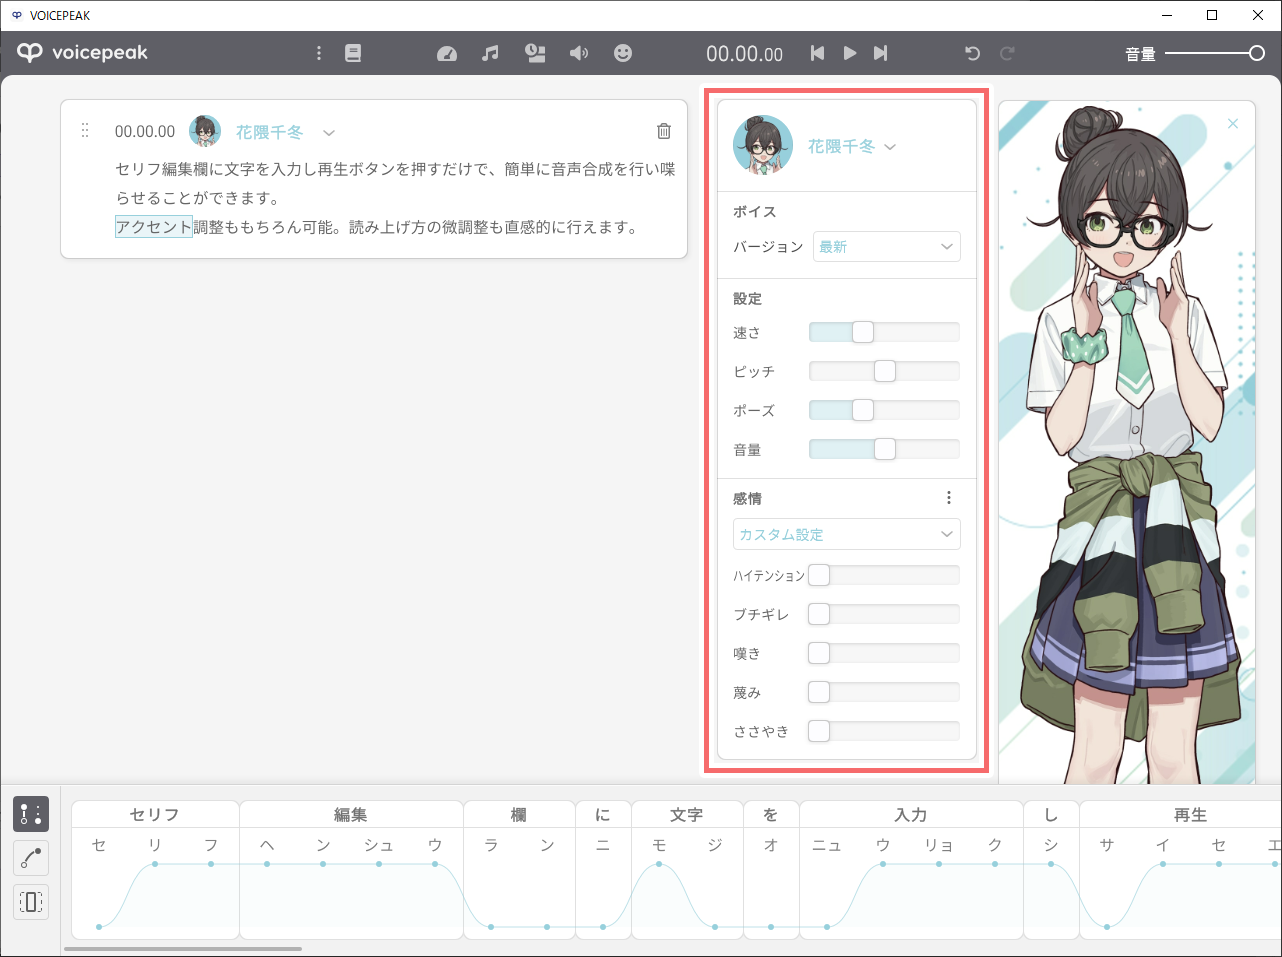Click the に particle segment
Screen dimensions: 1282x957
click(x=603, y=814)
